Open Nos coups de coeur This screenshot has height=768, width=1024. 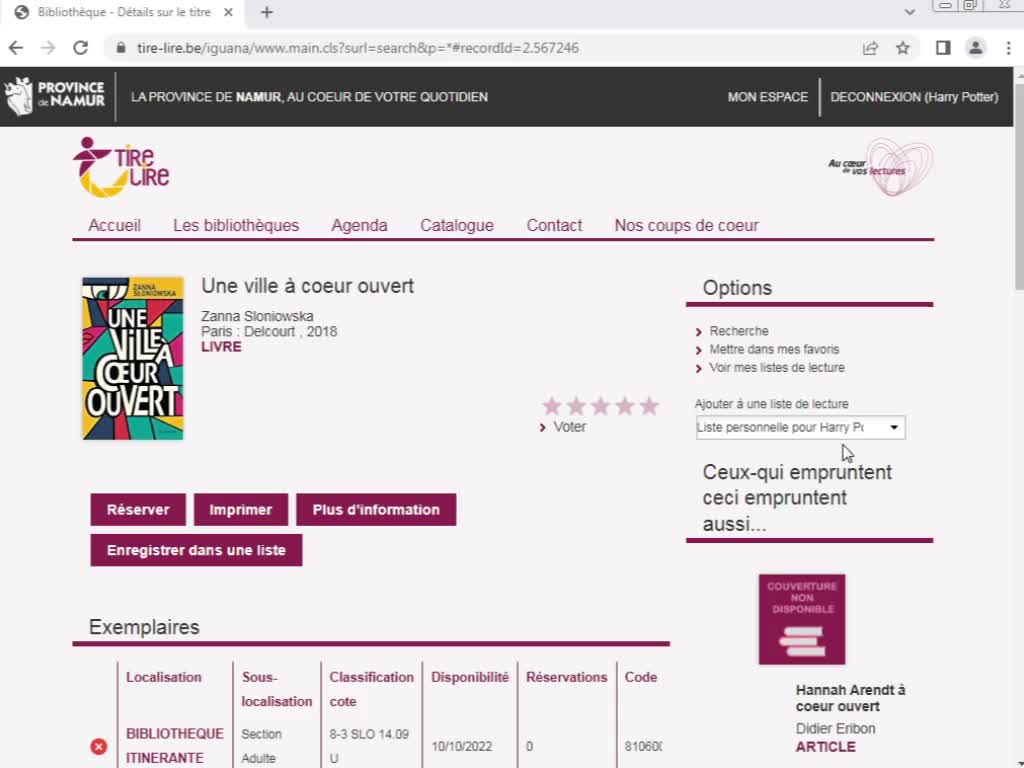[686, 225]
